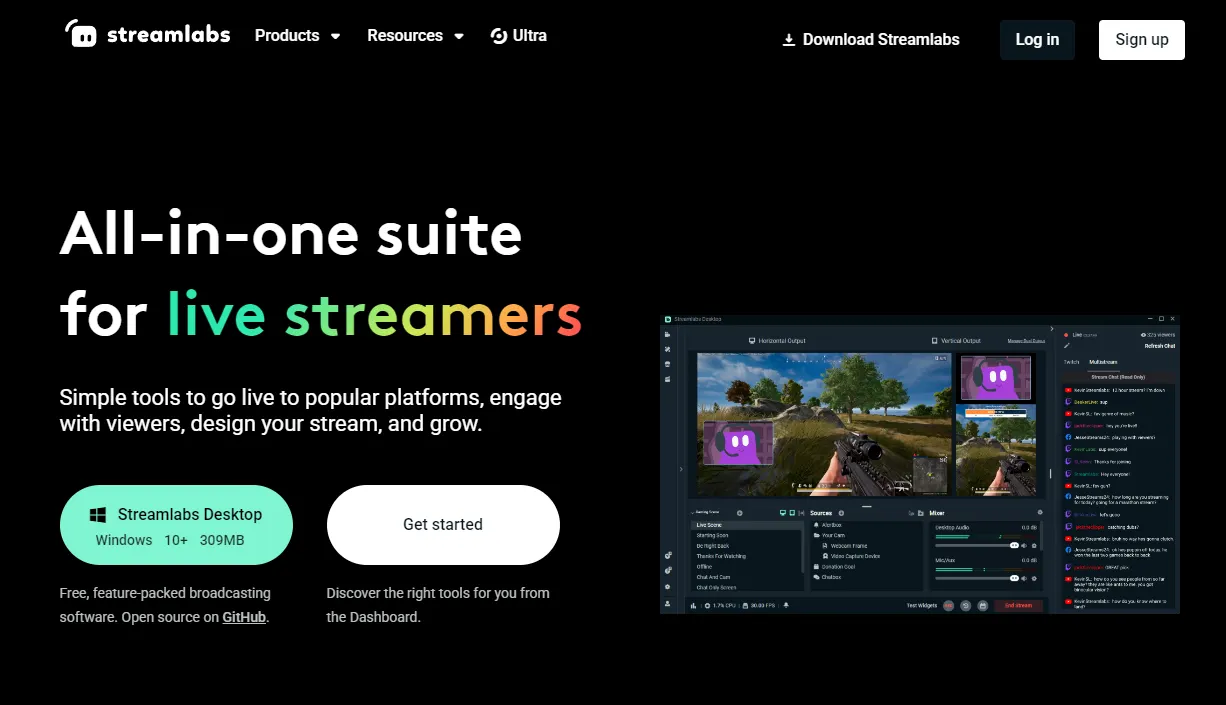Screen dimensions: 1226x705
Task: Open the GitHub link
Action: [244, 617]
